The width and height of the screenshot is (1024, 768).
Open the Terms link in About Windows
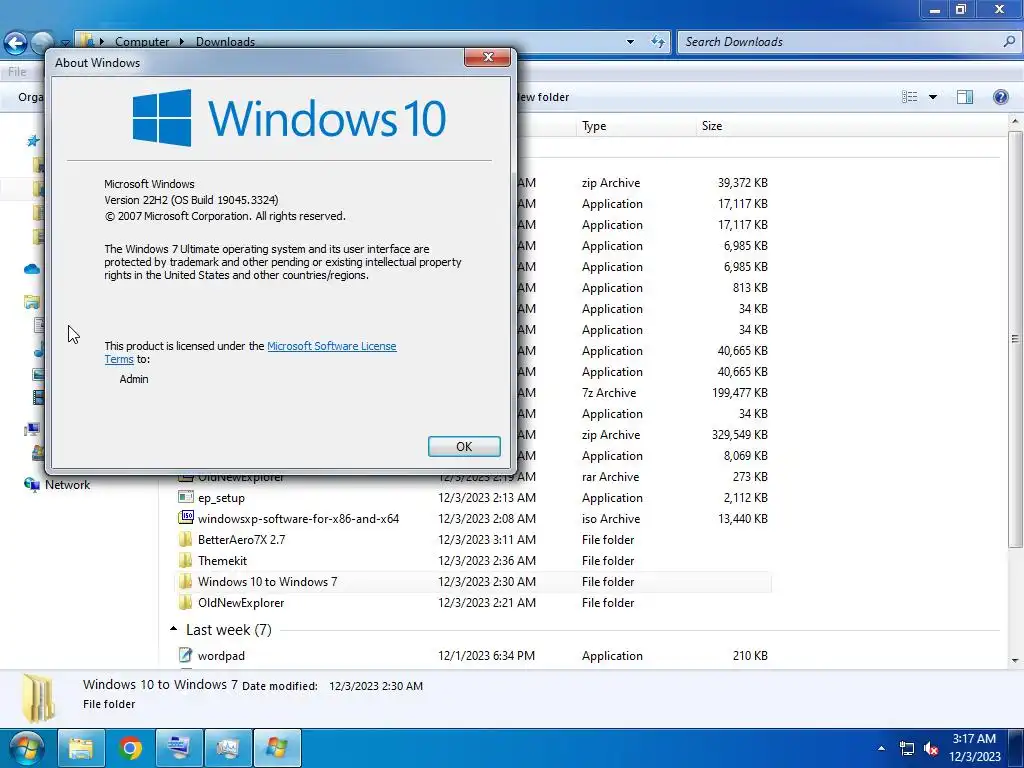coord(119,359)
